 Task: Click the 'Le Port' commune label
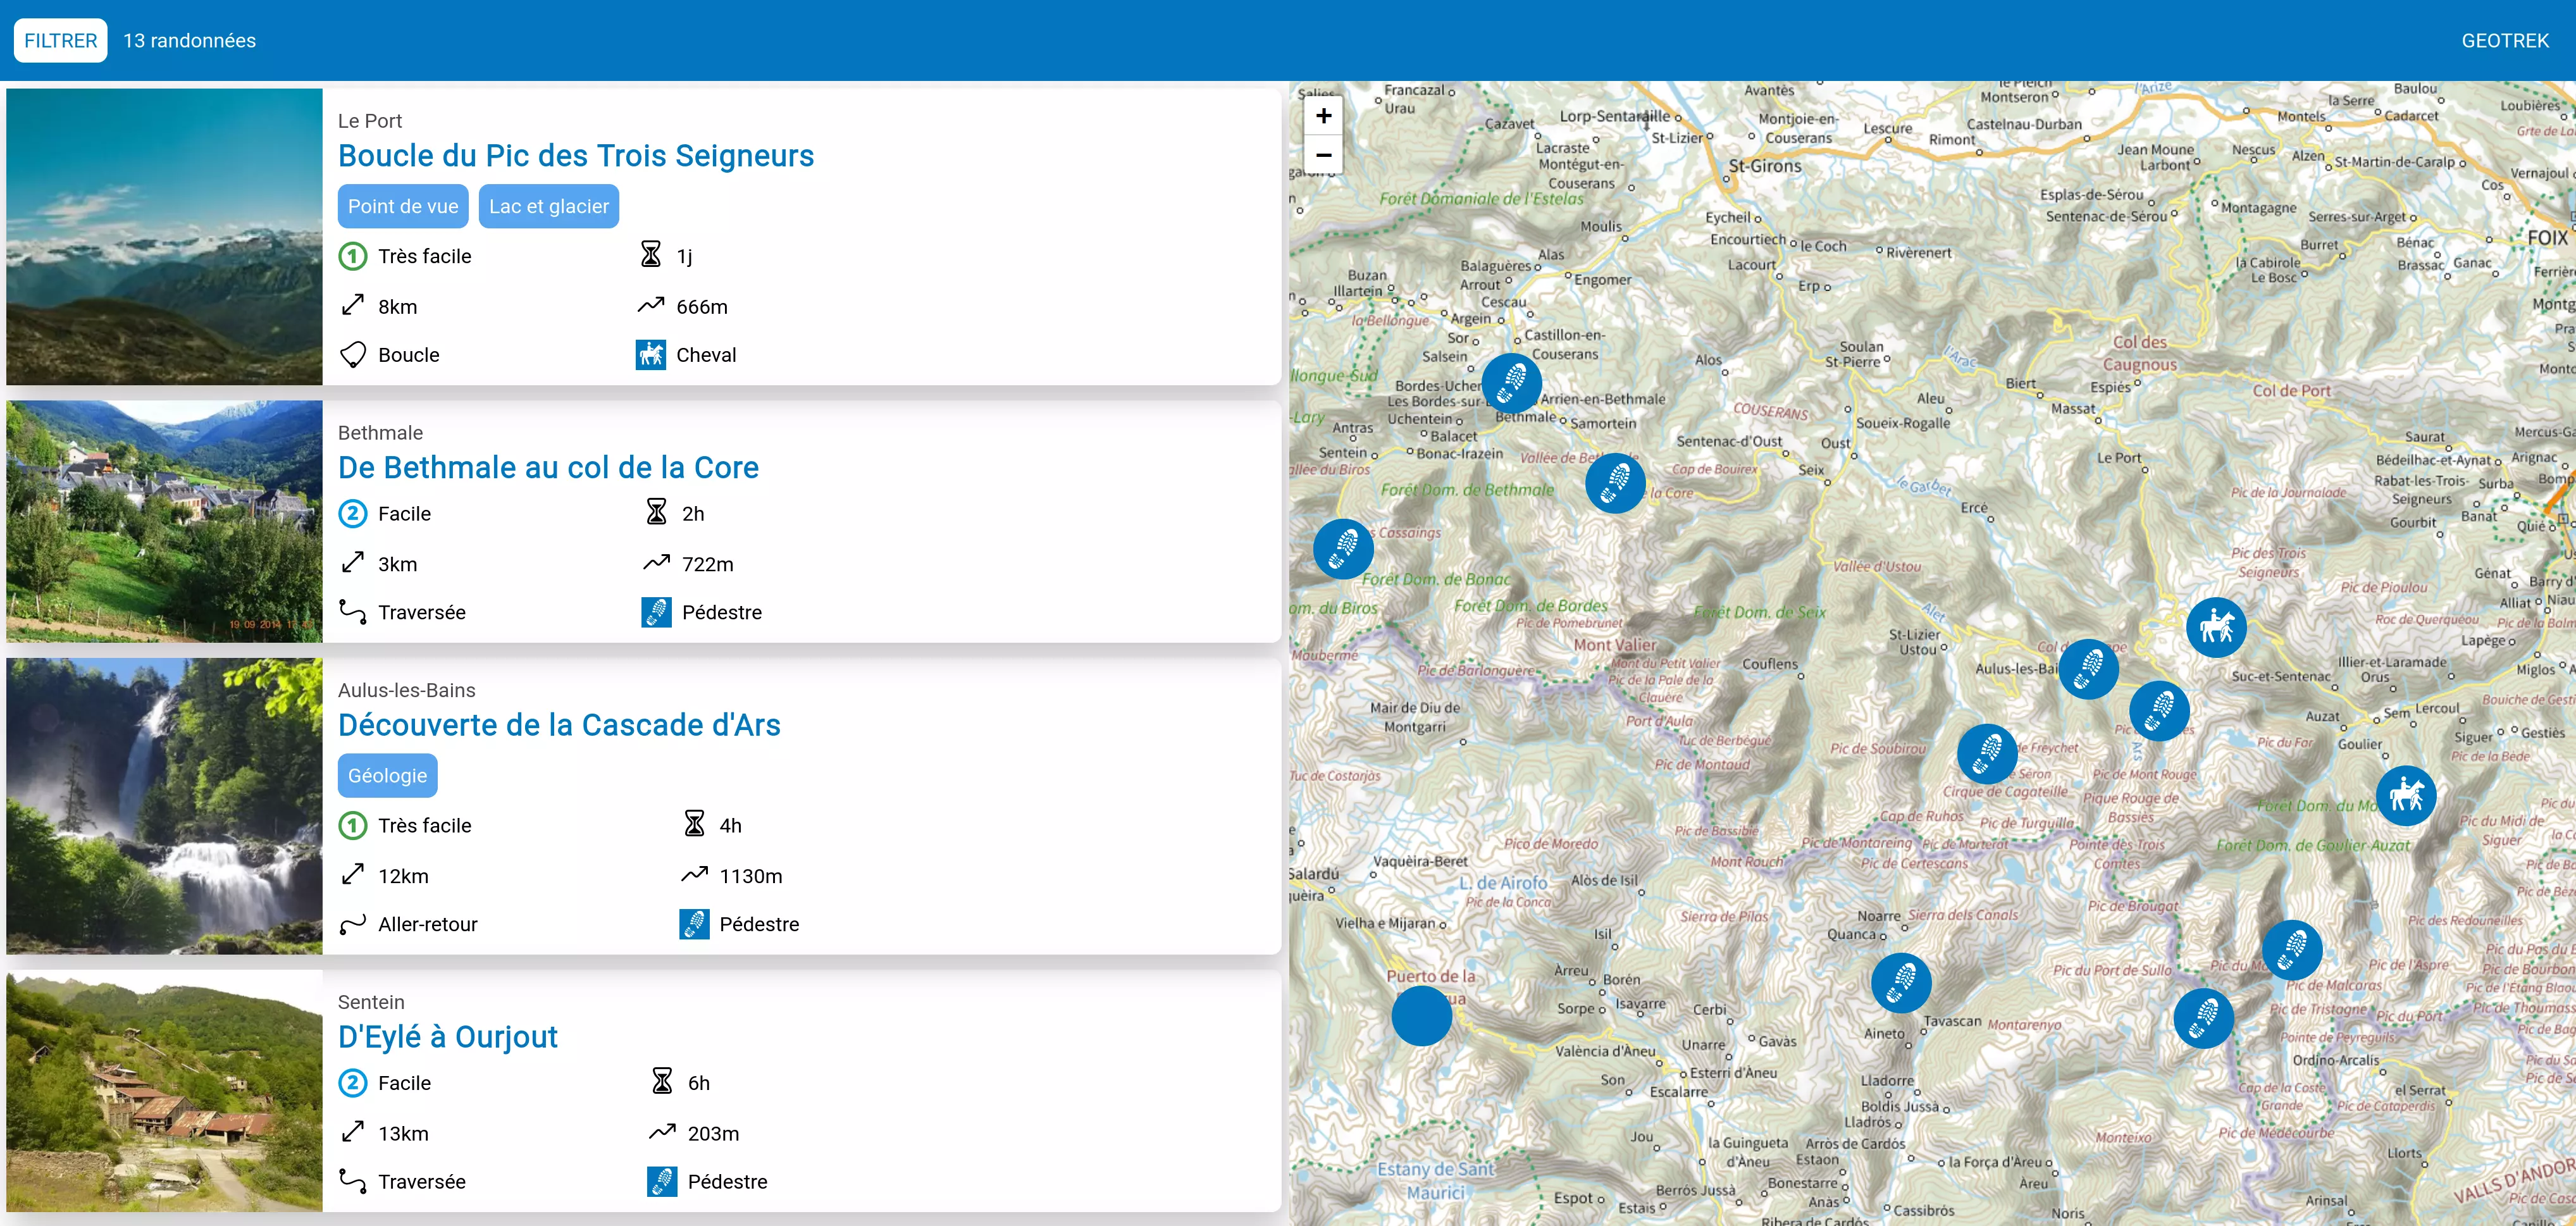point(370,121)
